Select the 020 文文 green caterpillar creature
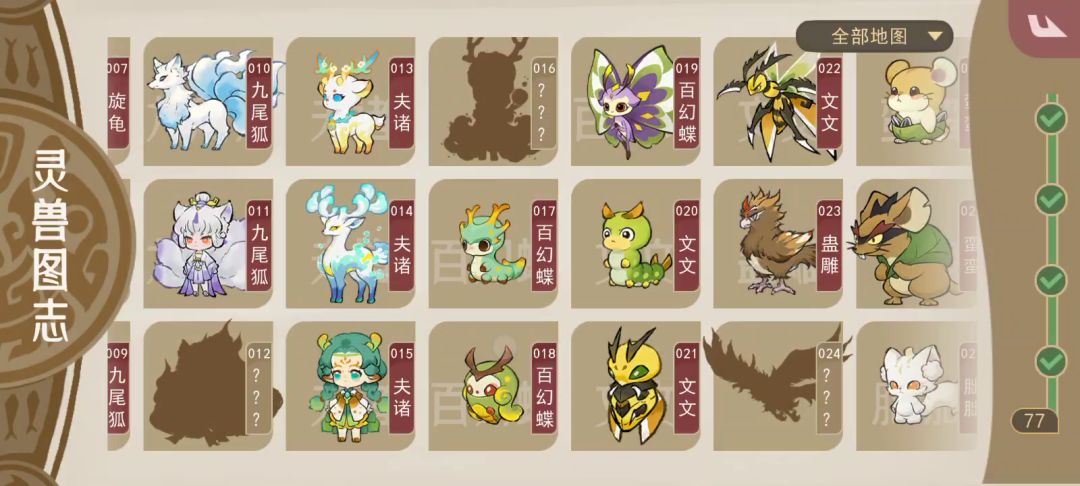Screen dimensions: 1080x486 tap(636, 244)
